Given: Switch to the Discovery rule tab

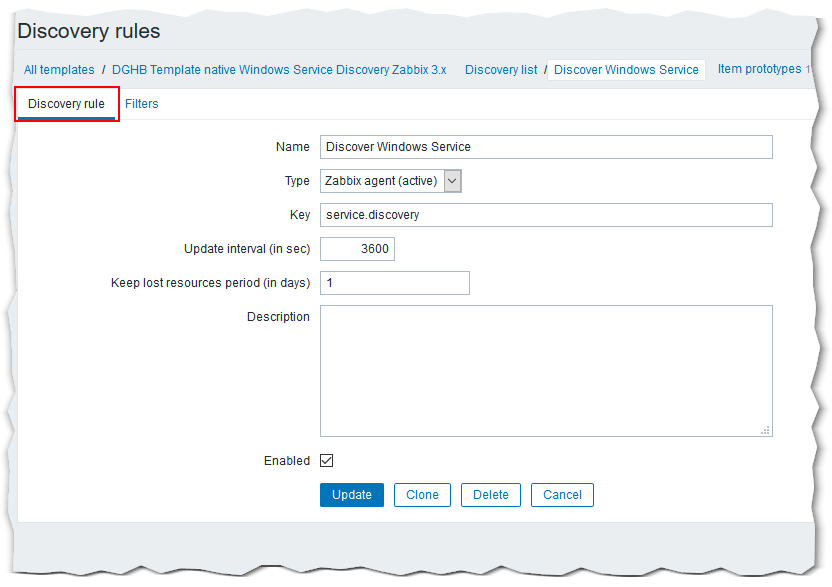Looking at the screenshot, I should coord(66,104).
